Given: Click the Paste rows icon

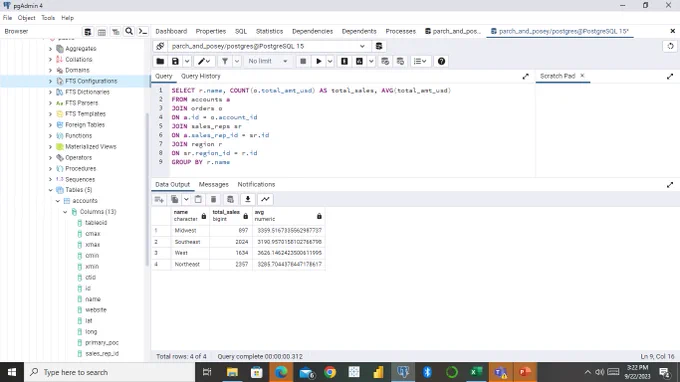Looking at the screenshot, I should point(198,199).
